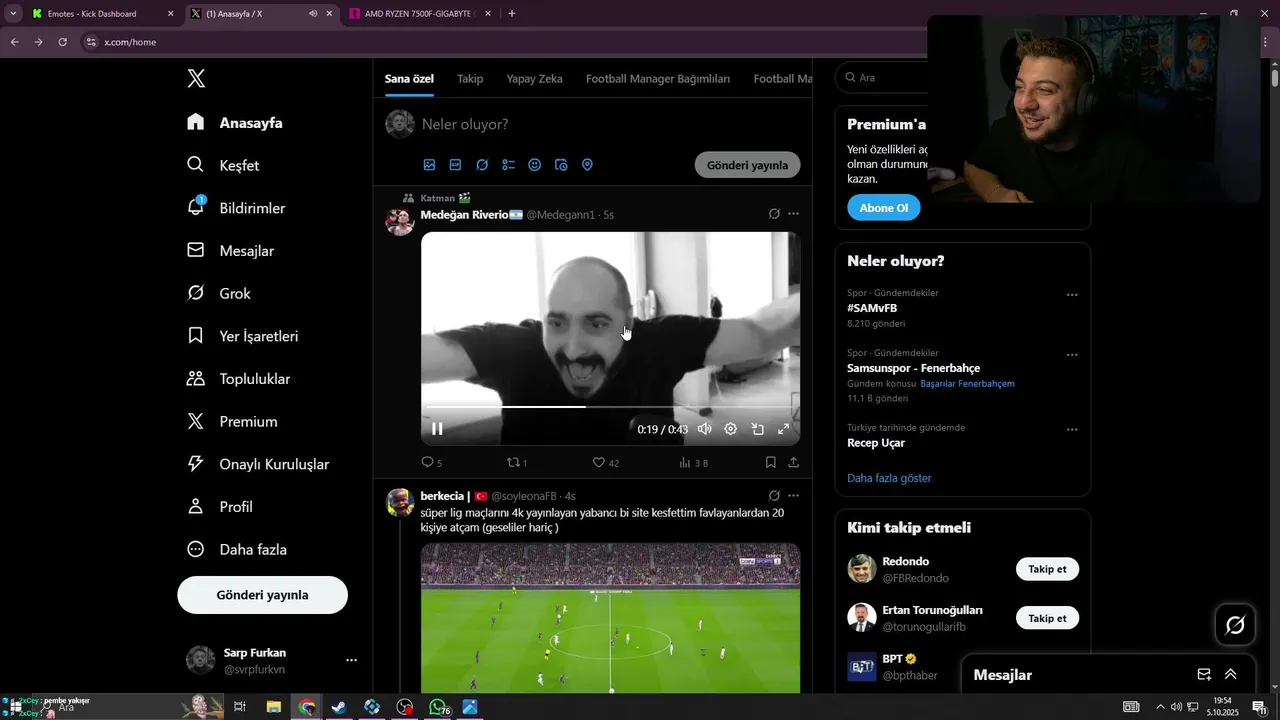Screen dimensions: 1280x720
Task: Click Grok enhance icon in composer
Action: point(482,165)
